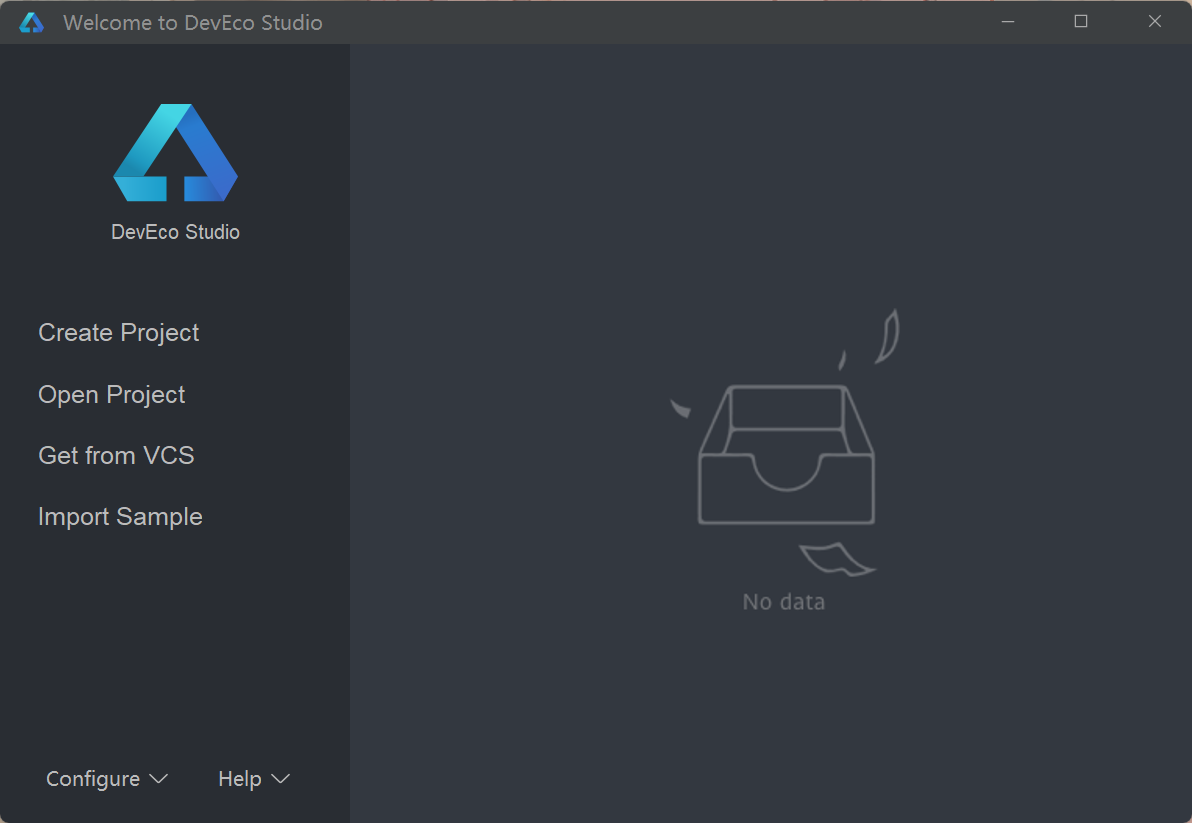Viewport: 1192px width, 823px height.
Task: Click the 'No data' text
Action: click(x=784, y=602)
